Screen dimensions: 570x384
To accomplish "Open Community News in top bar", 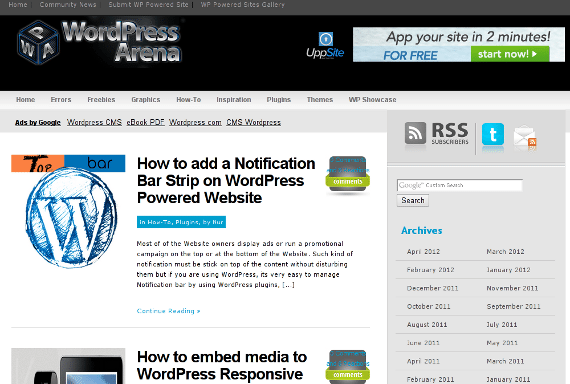I will click(x=68, y=5).
